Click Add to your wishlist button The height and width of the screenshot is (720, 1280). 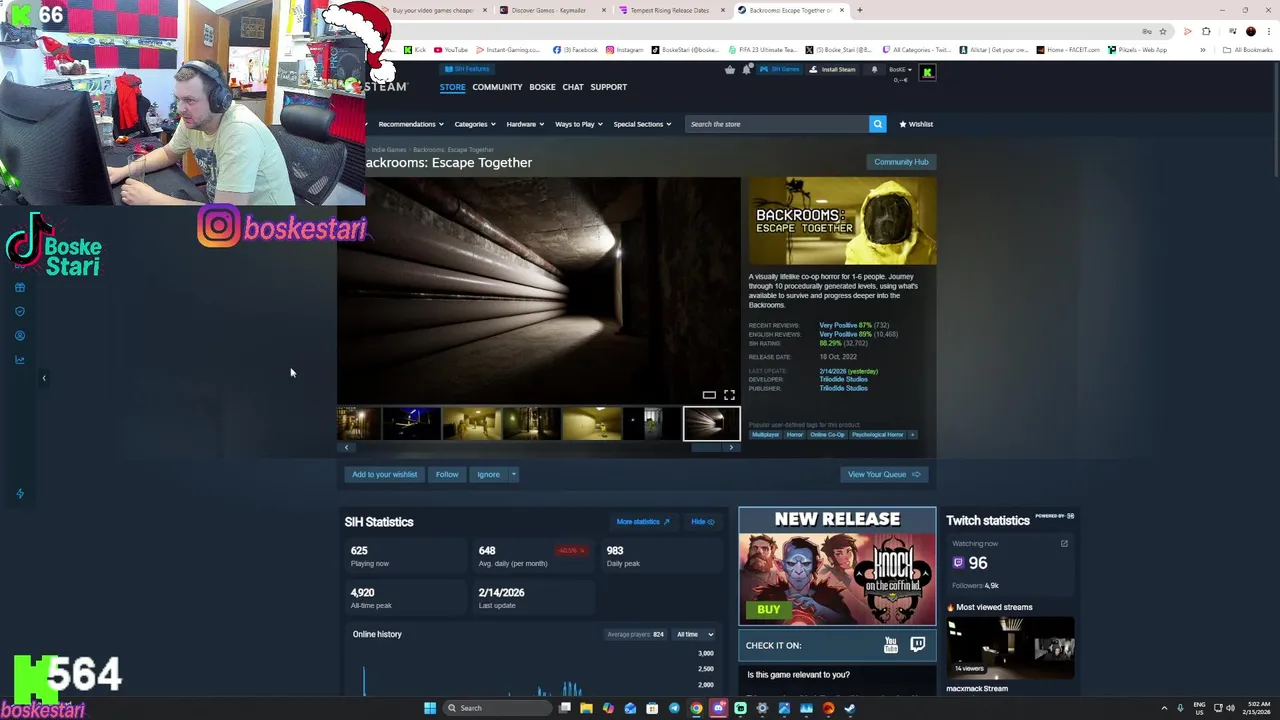point(384,475)
